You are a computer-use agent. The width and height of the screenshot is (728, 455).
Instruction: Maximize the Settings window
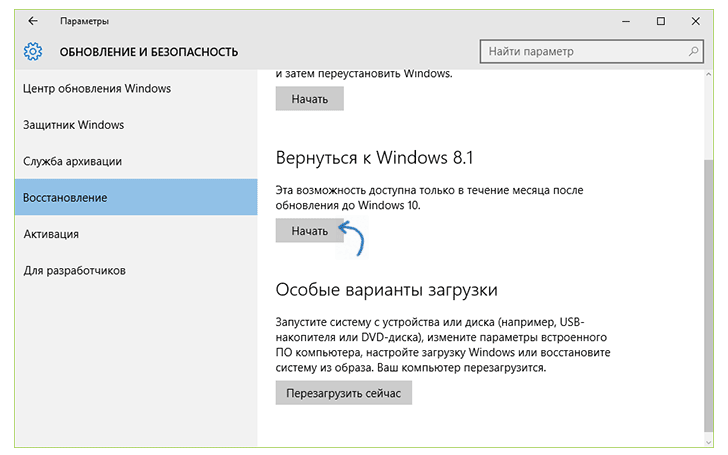pyautogui.click(x=661, y=21)
